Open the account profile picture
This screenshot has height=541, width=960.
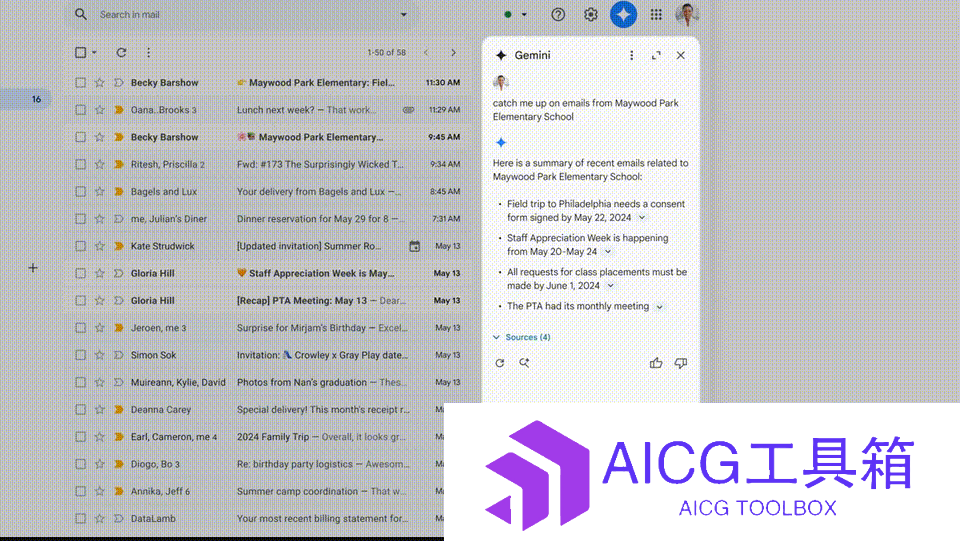coord(687,15)
